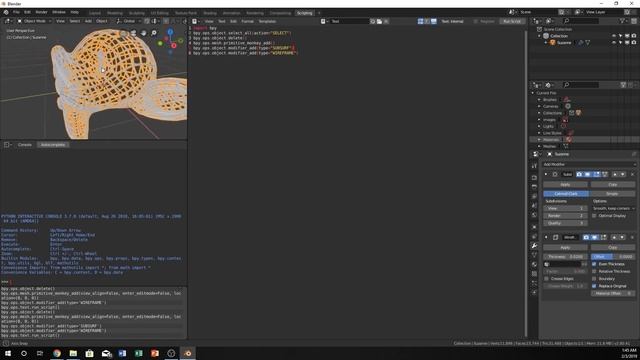Switch to the Layout workspace tab
Viewport: 640px width, 360px height.
click(95, 13)
